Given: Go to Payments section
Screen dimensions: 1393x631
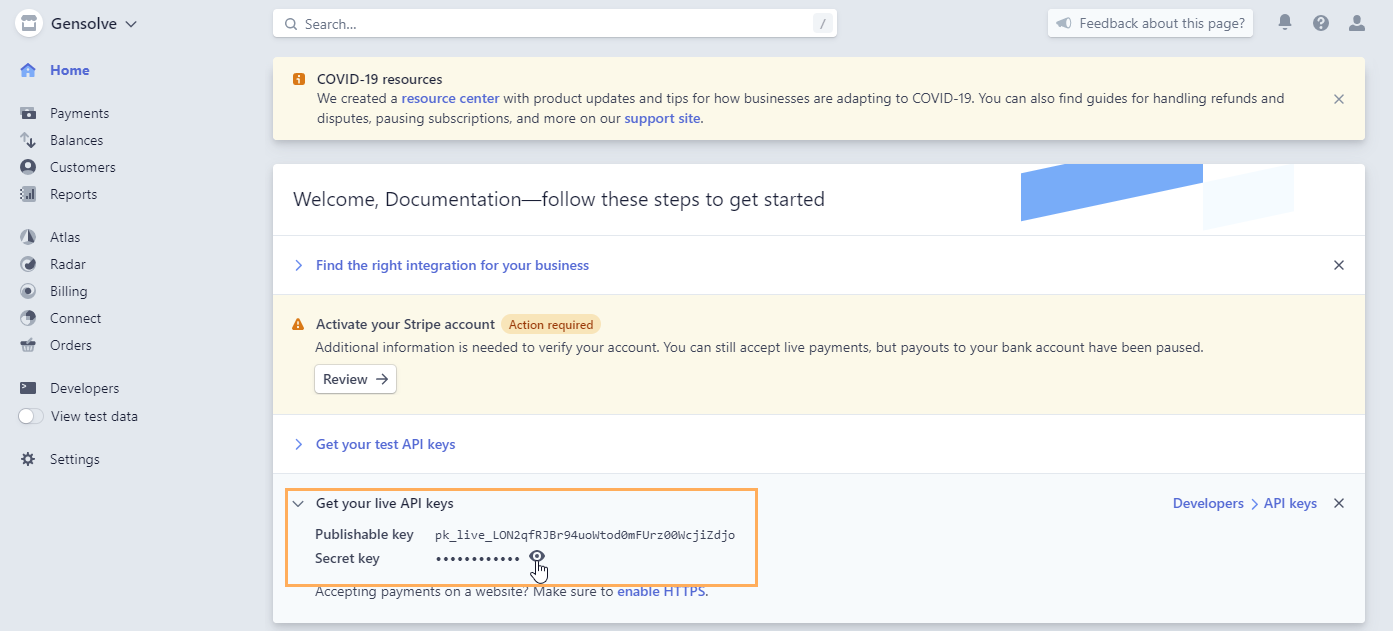Looking at the screenshot, I should [x=79, y=113].
